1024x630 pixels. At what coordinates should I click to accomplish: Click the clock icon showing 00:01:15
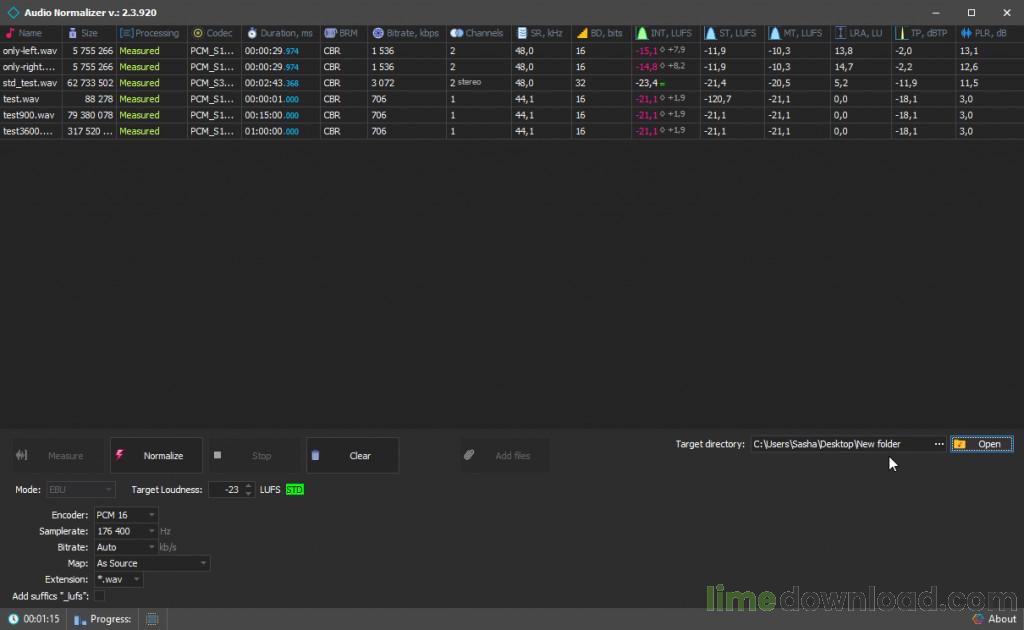pos(13,619)
